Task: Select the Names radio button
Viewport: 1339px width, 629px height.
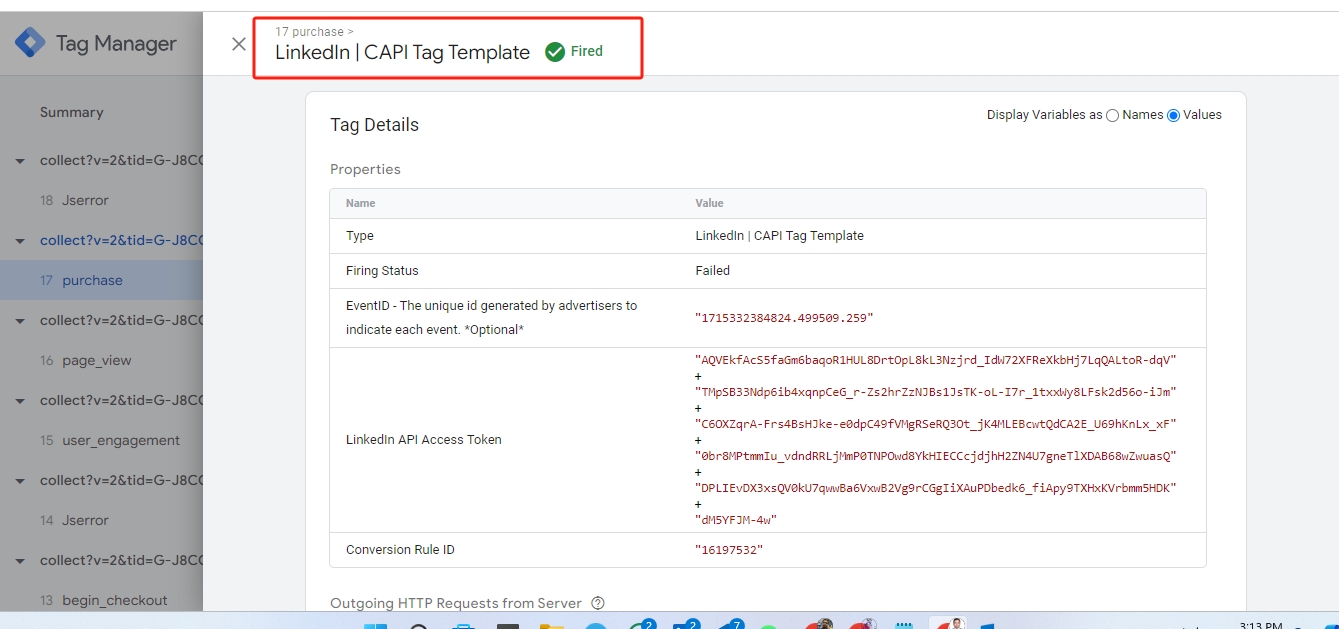Action: [1112, 115]
